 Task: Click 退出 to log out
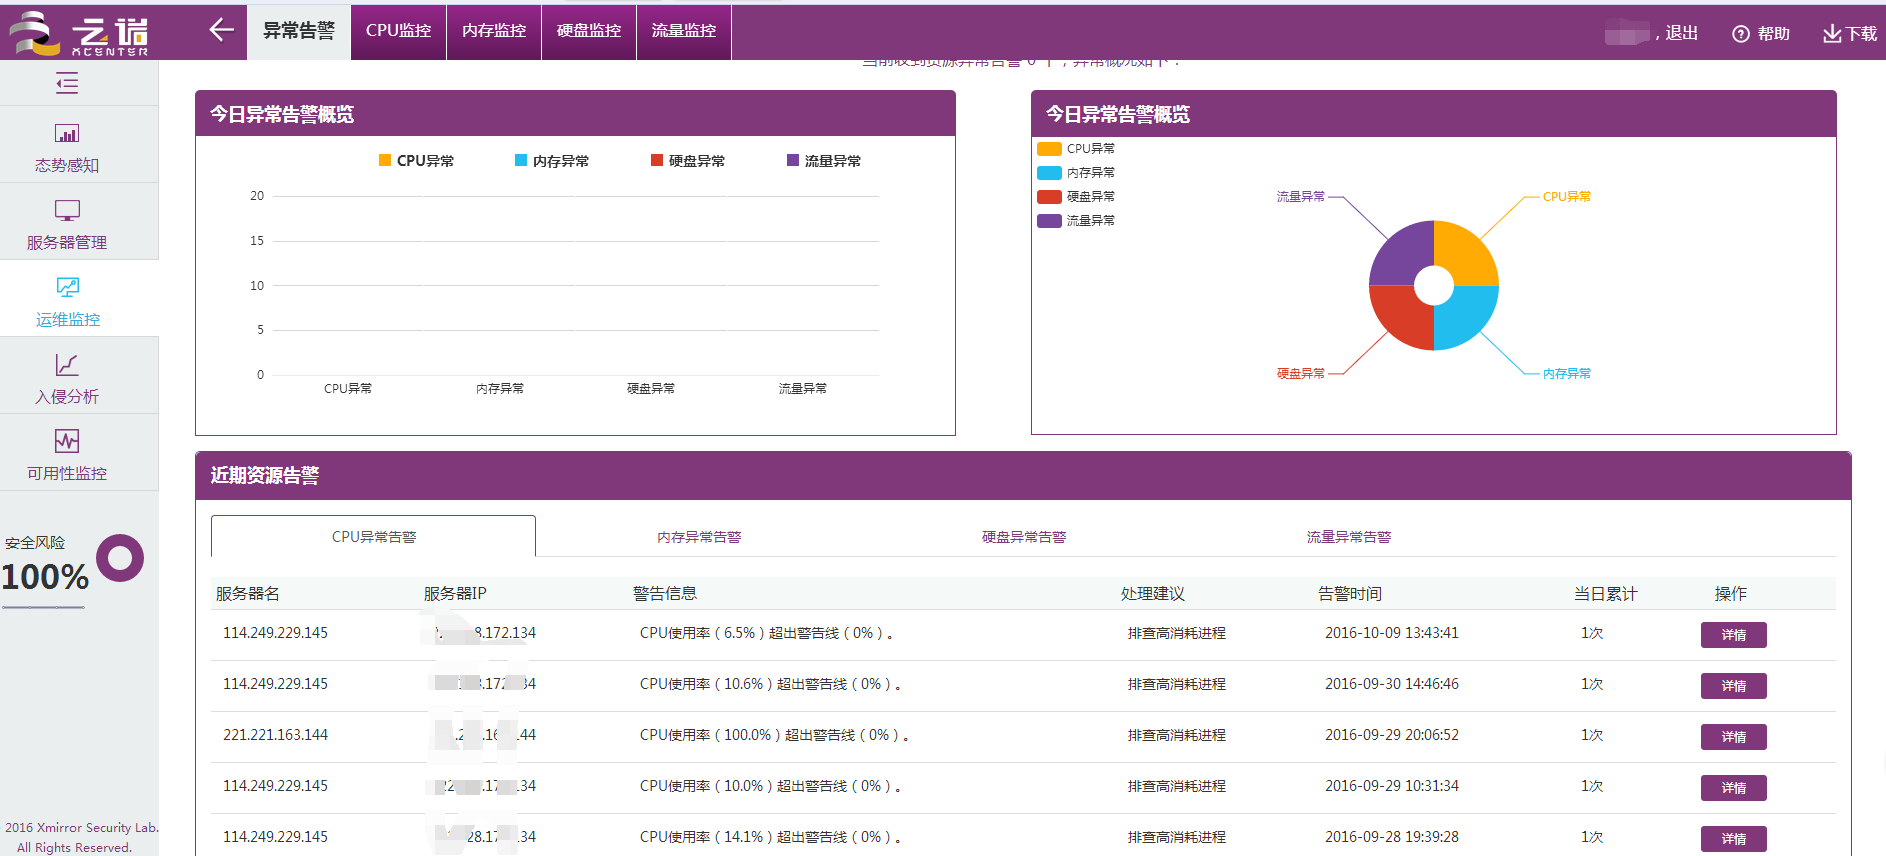pyautogui.click(x=1681, y=33)
